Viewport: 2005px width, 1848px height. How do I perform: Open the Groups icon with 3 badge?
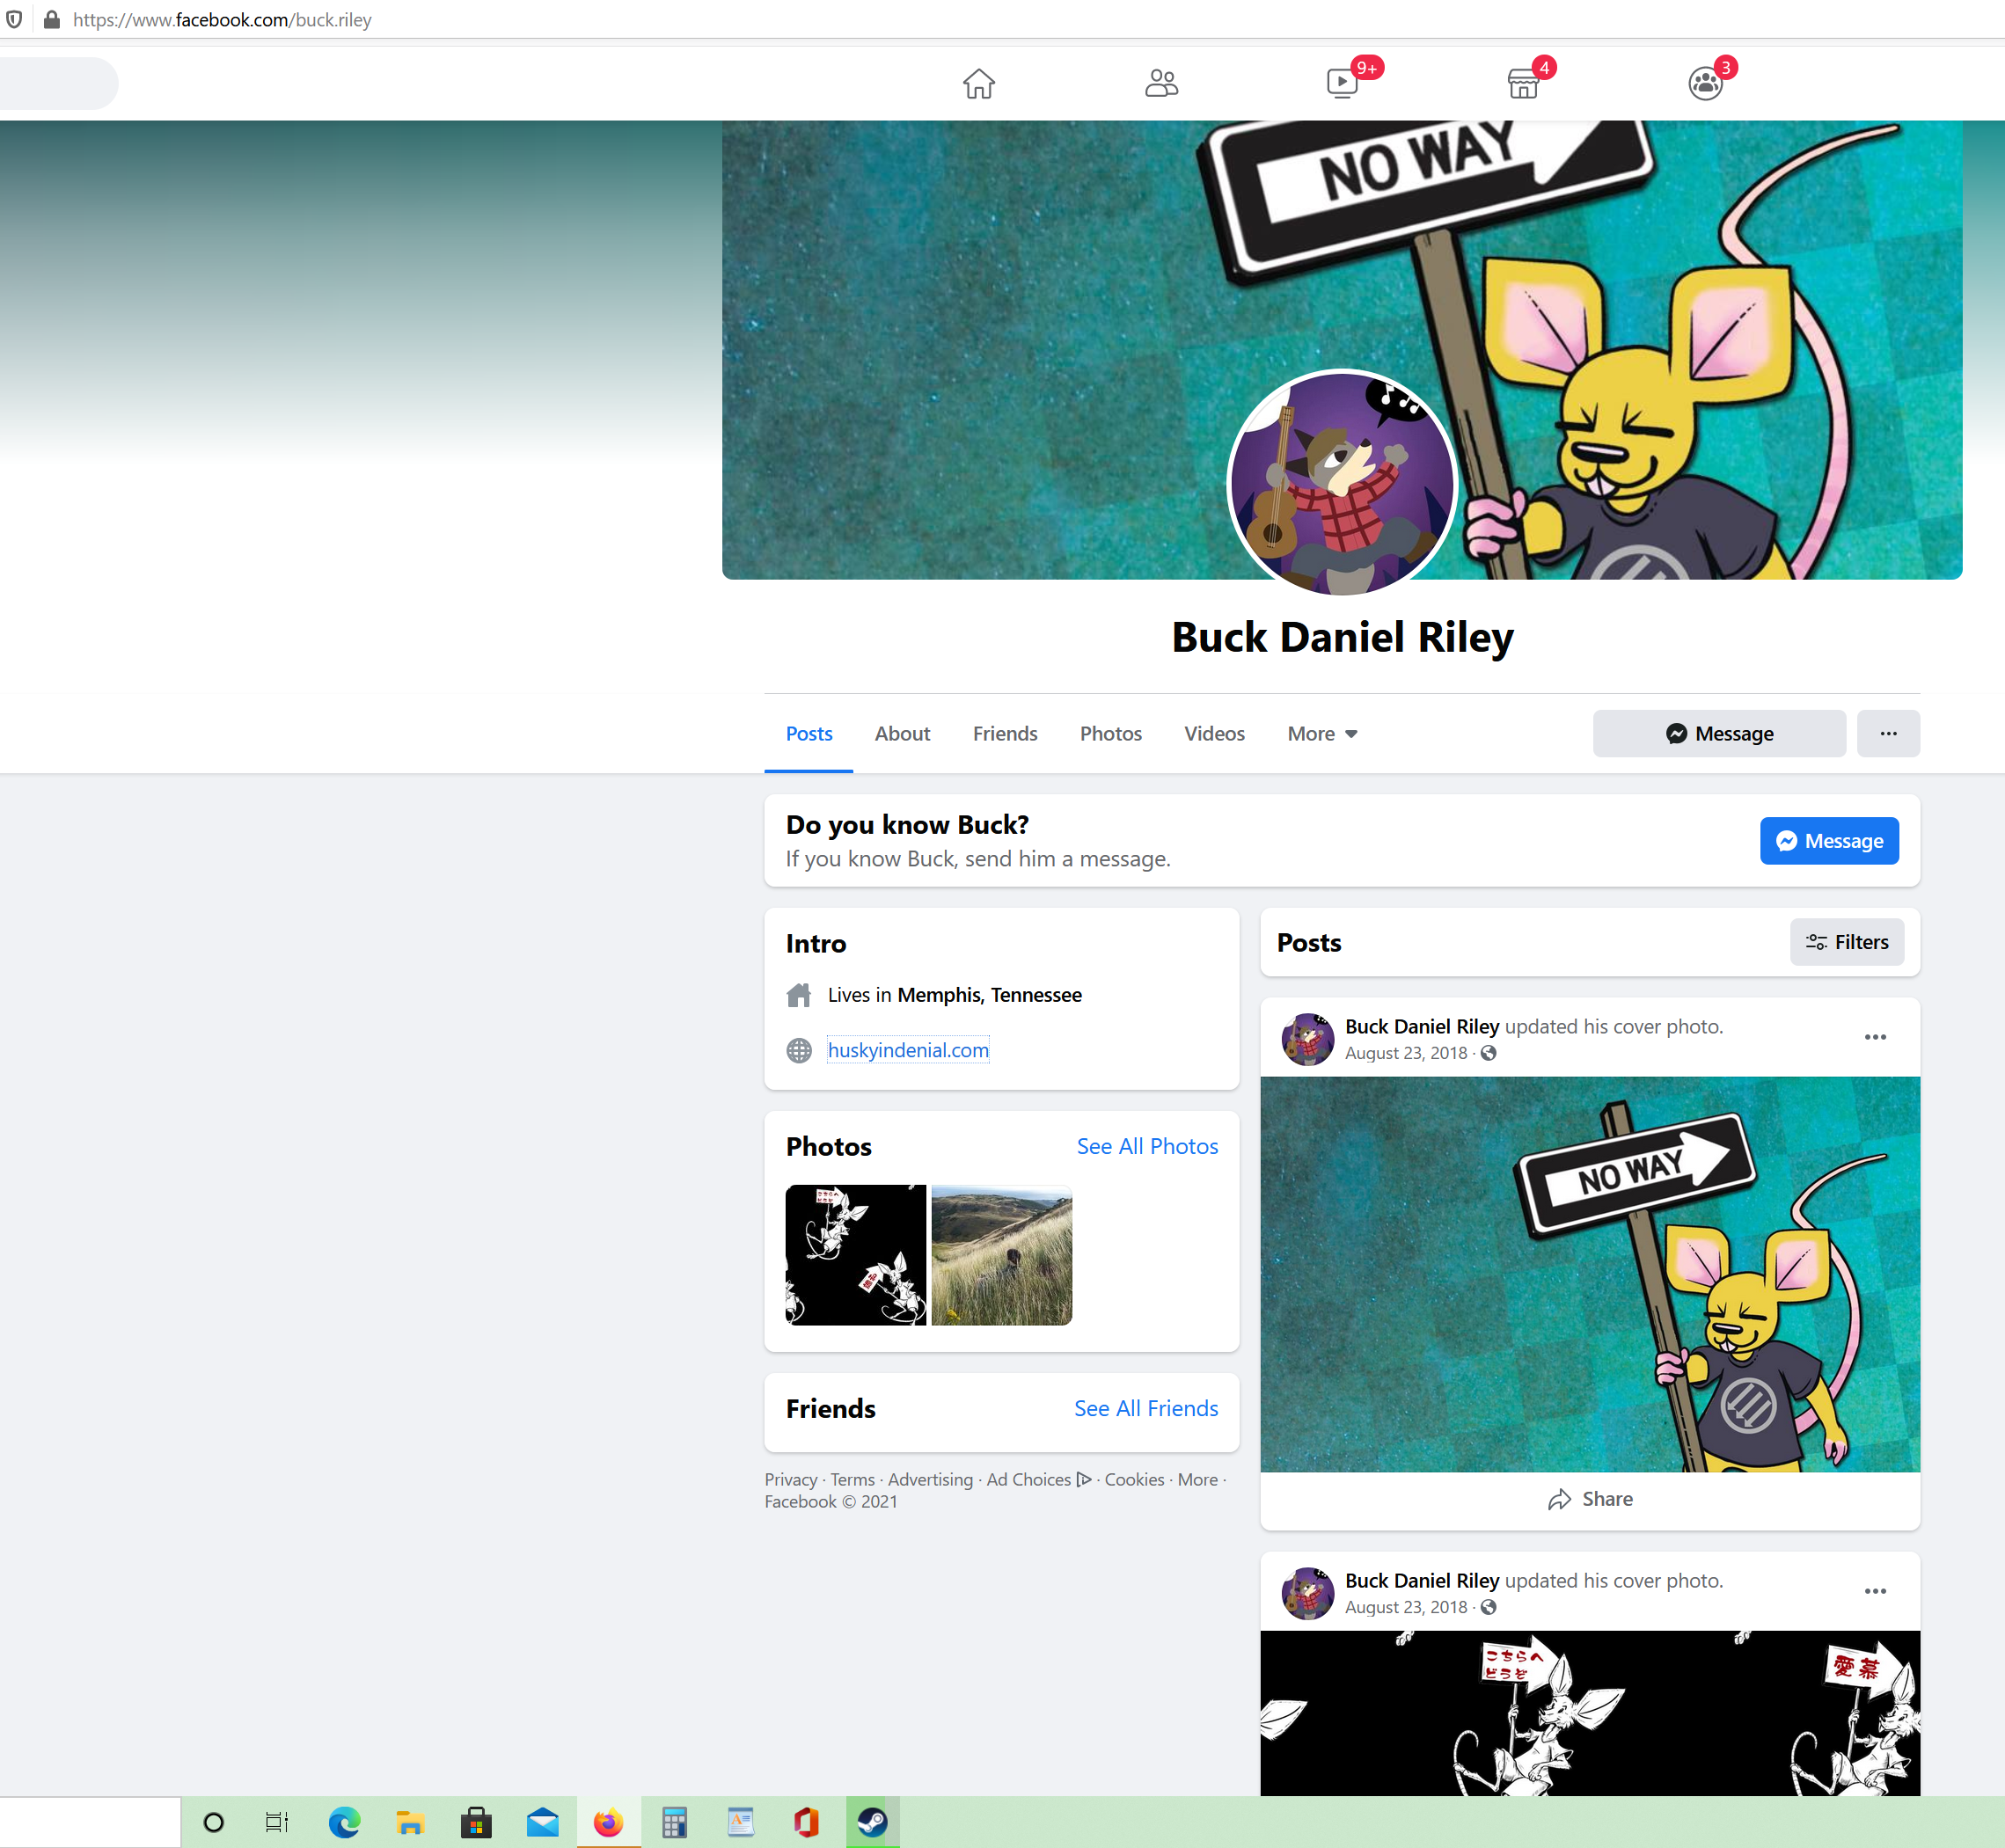pyautogui.click(x=1705, y=83)
